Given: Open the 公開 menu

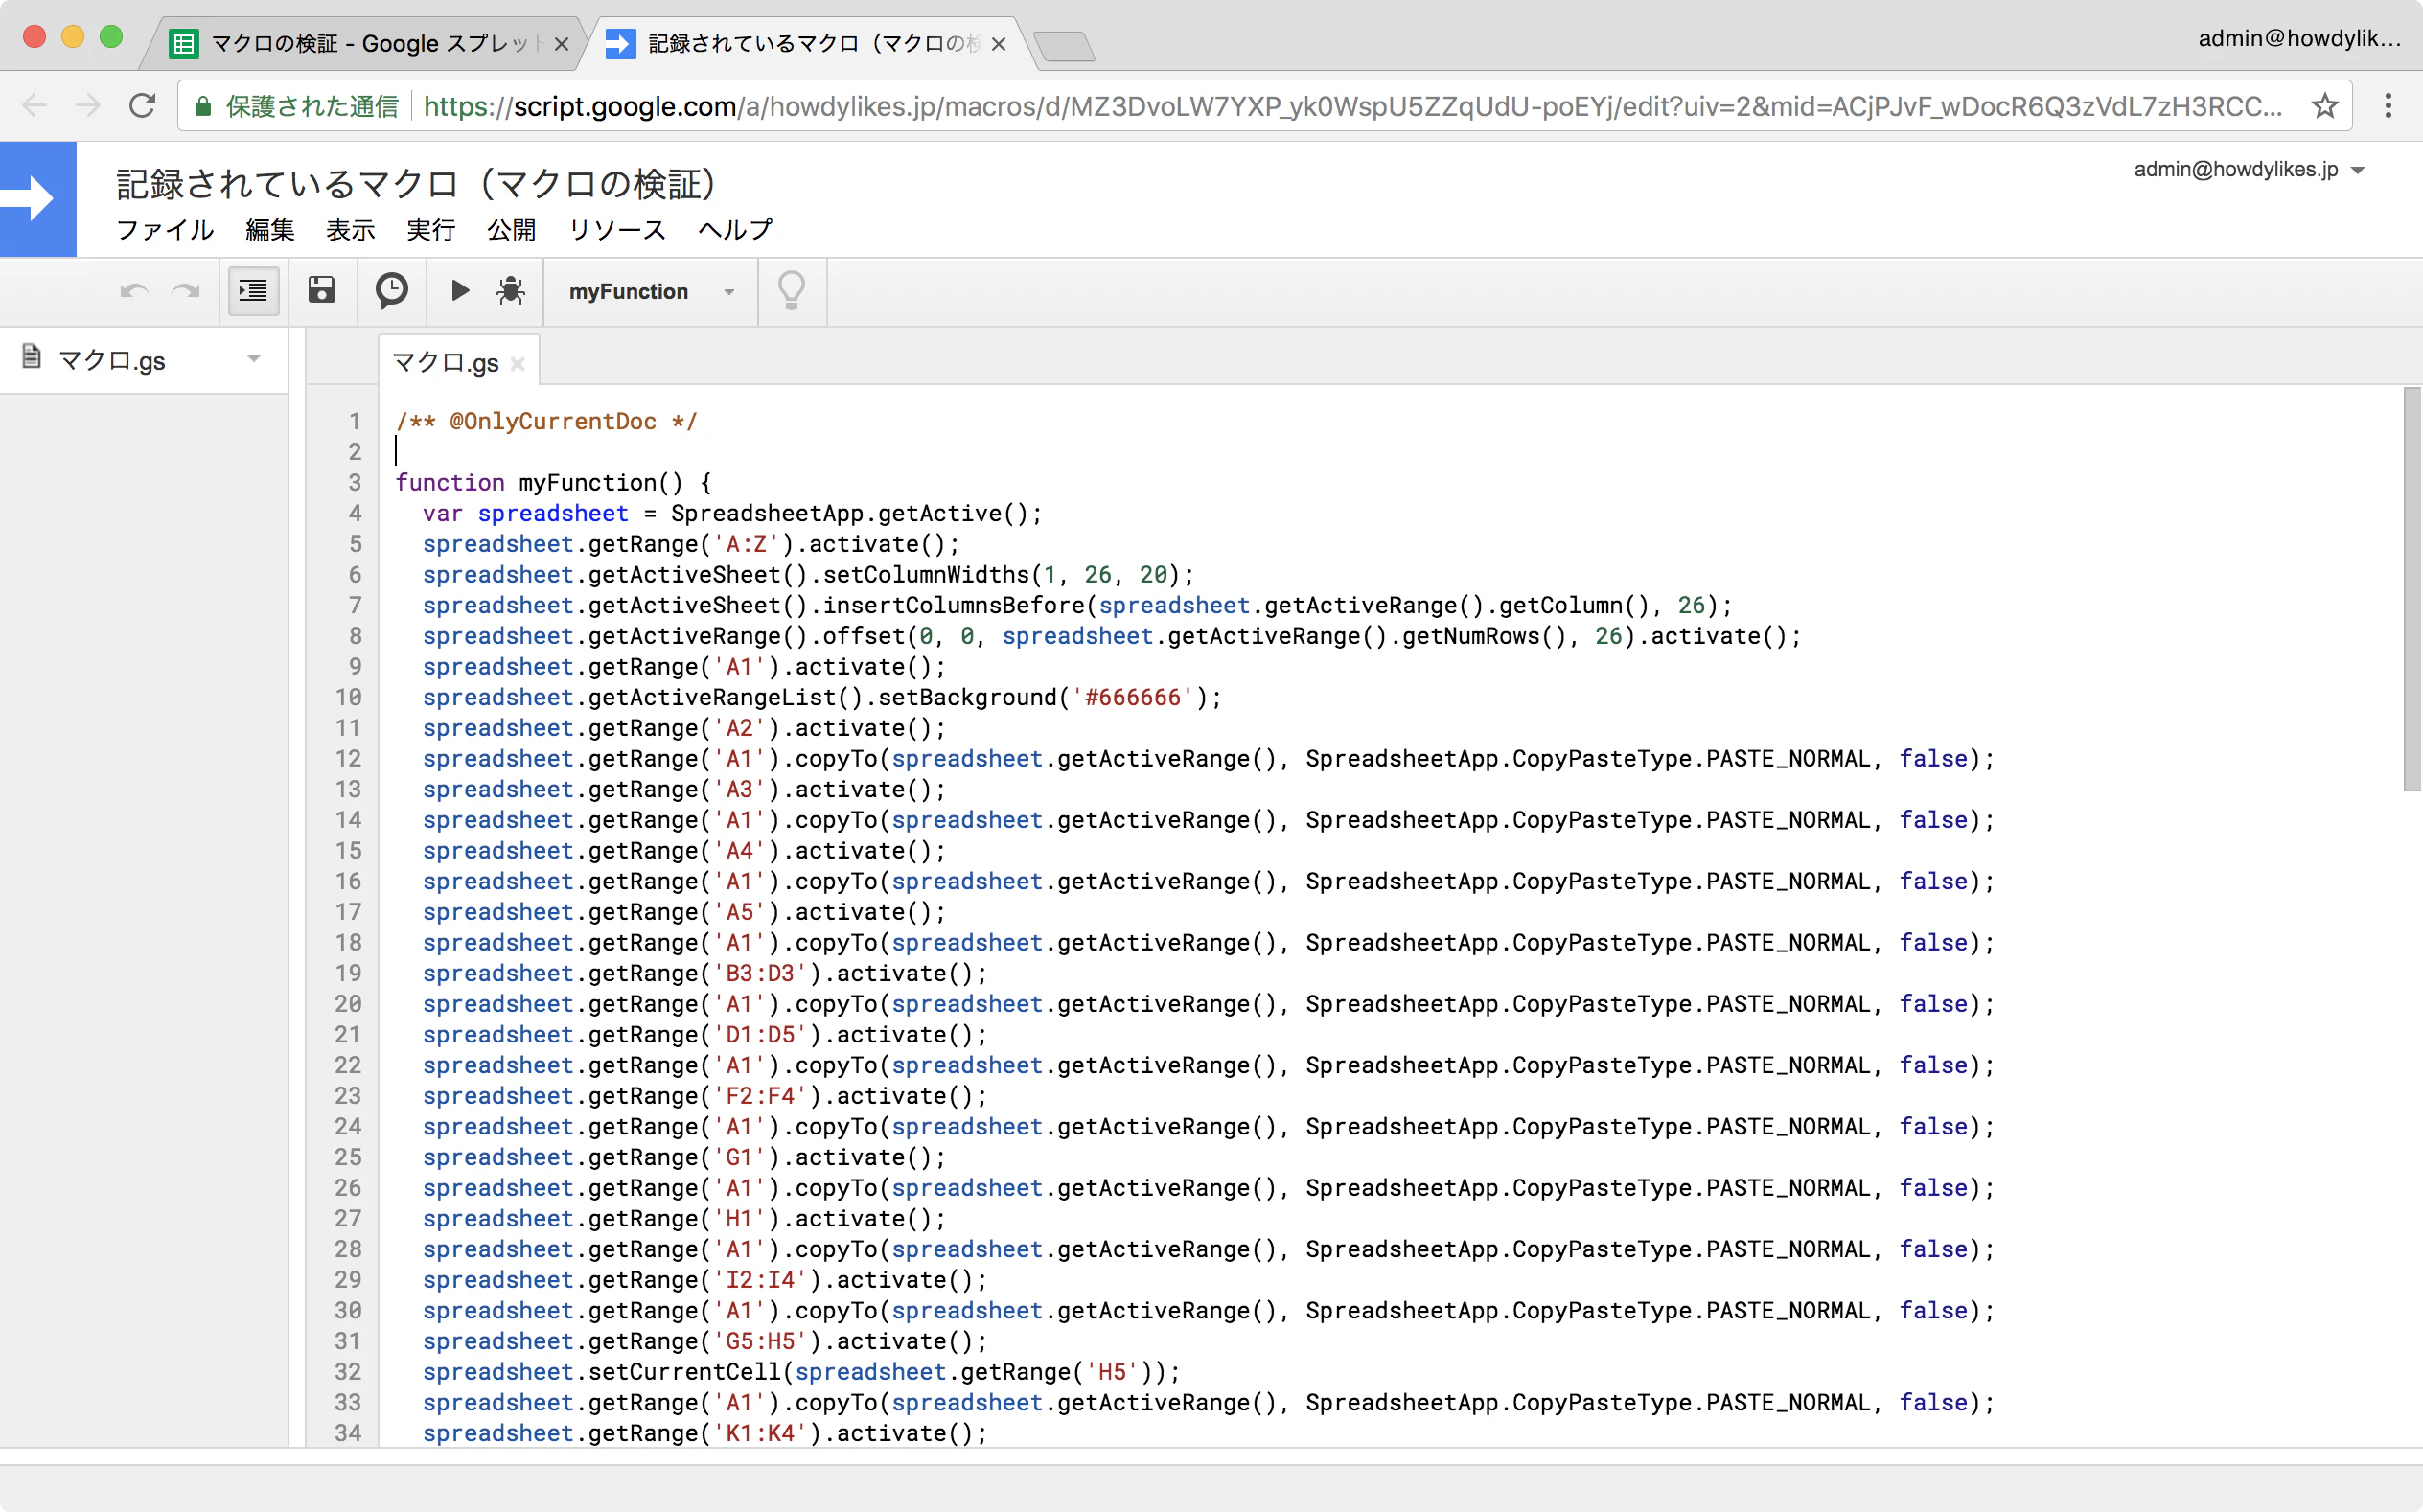Looking at the screenshot, I should coord(511,230).
